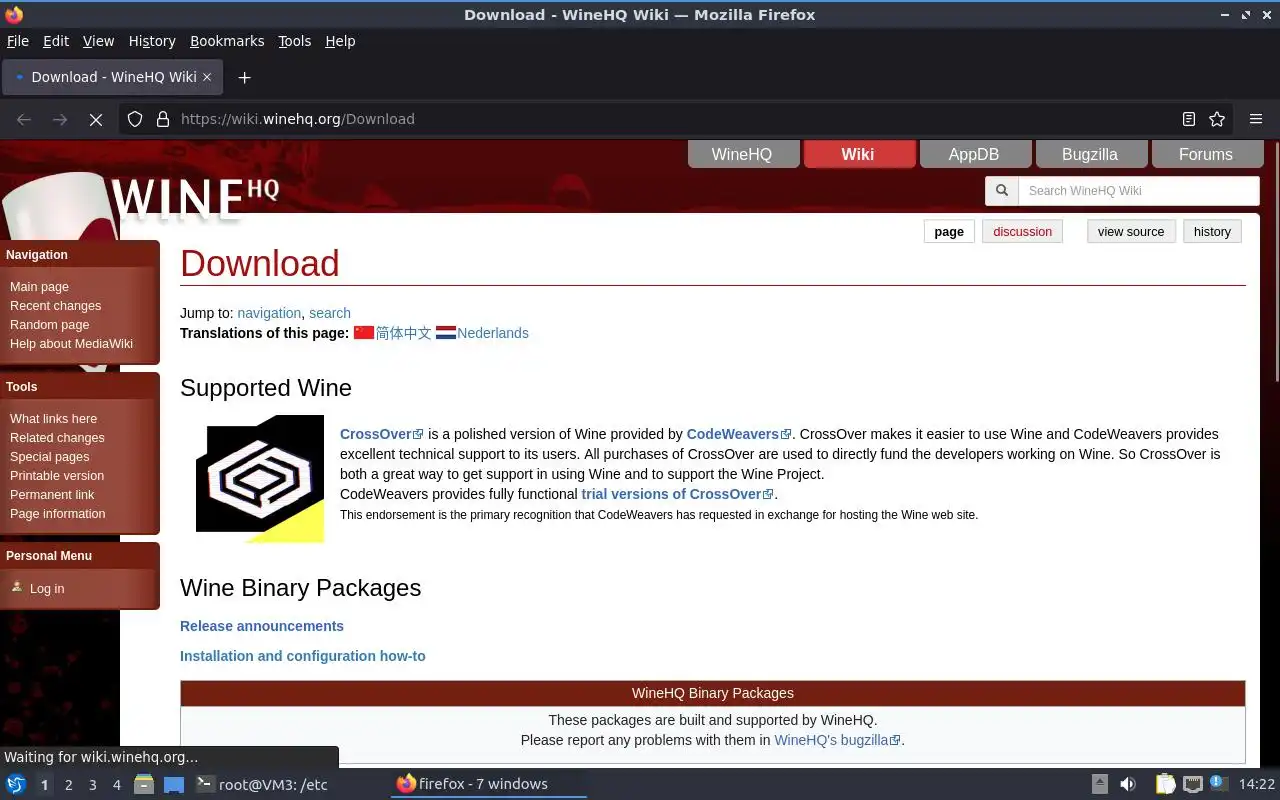Open Special pages link
1280x800 pixels.
[49, 457]
